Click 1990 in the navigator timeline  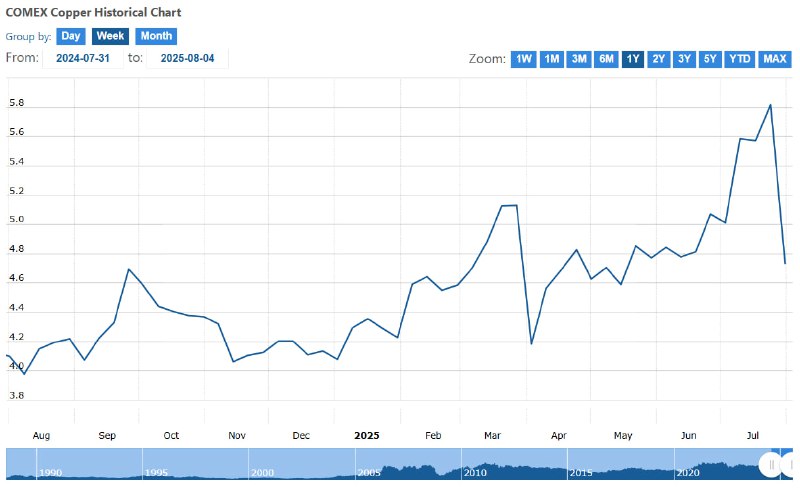[51, 473]
